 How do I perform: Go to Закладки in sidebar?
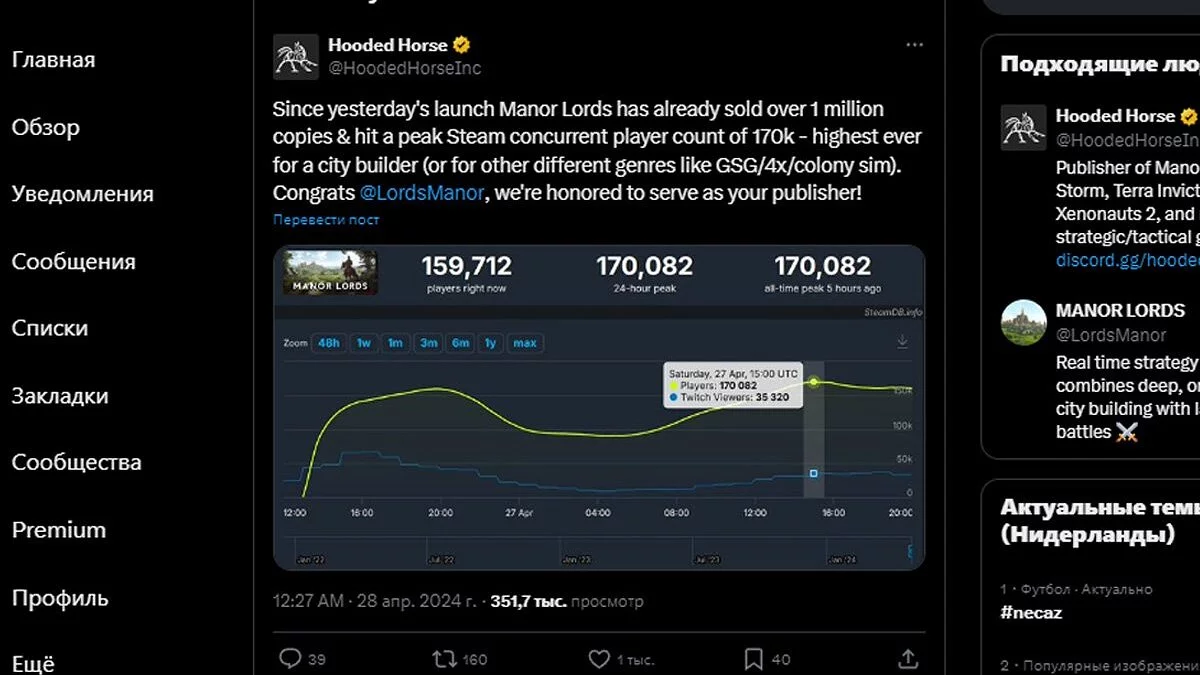pos(60,396)
